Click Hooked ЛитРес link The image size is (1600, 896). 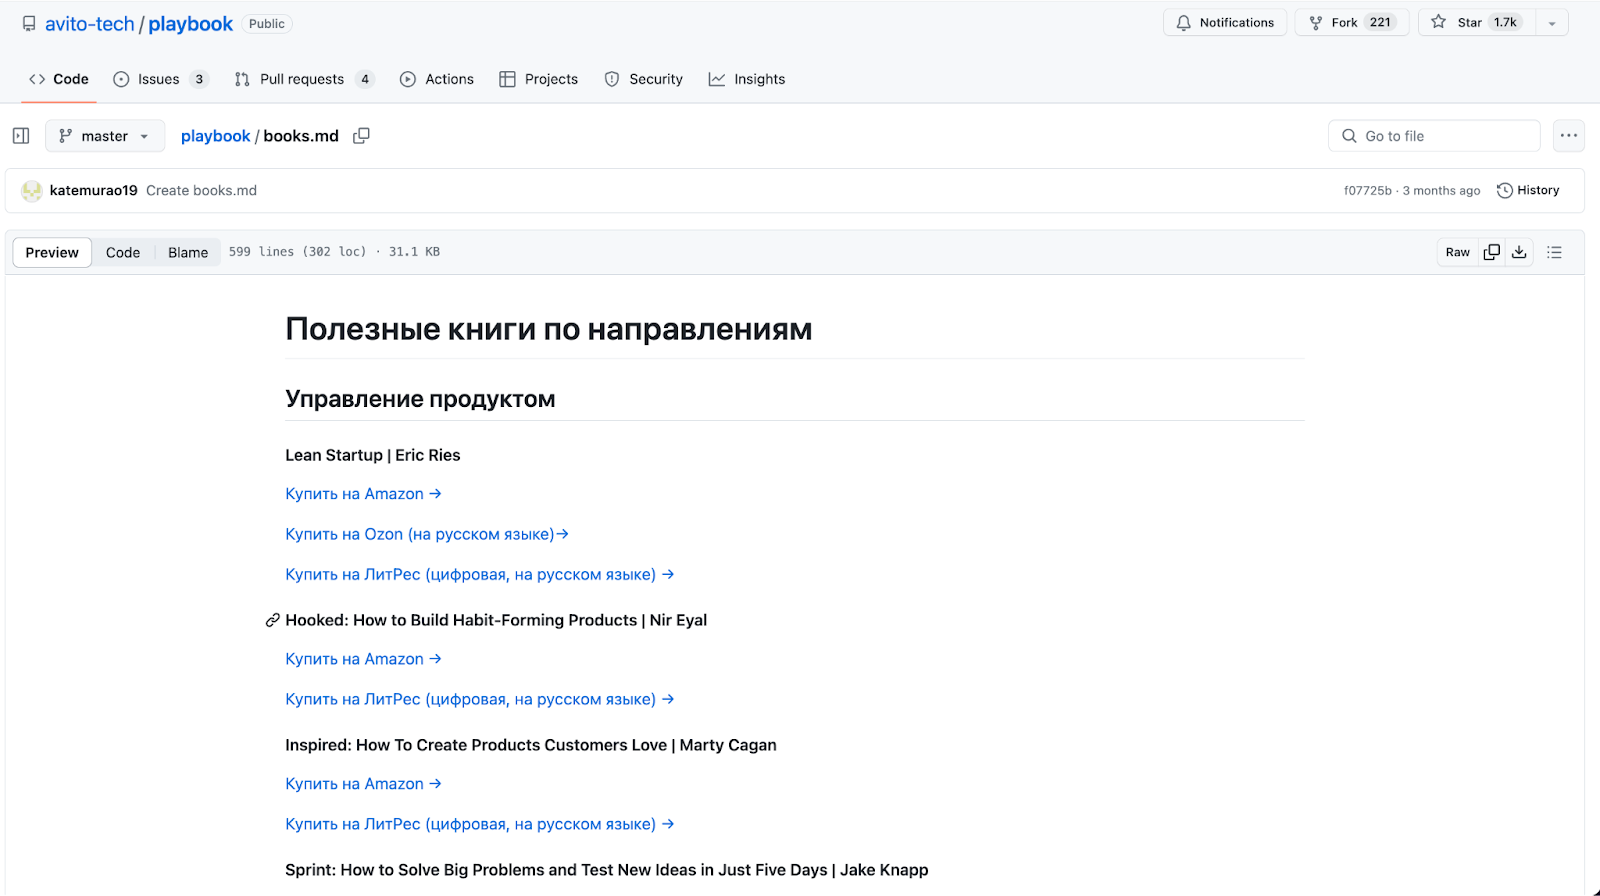click(x=480, y=699)
